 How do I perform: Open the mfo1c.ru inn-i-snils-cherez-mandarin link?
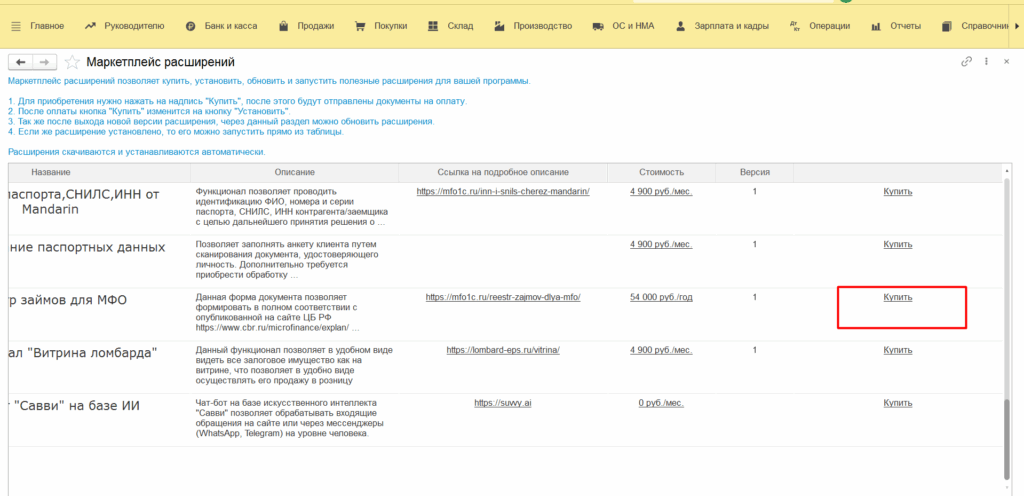503,191
